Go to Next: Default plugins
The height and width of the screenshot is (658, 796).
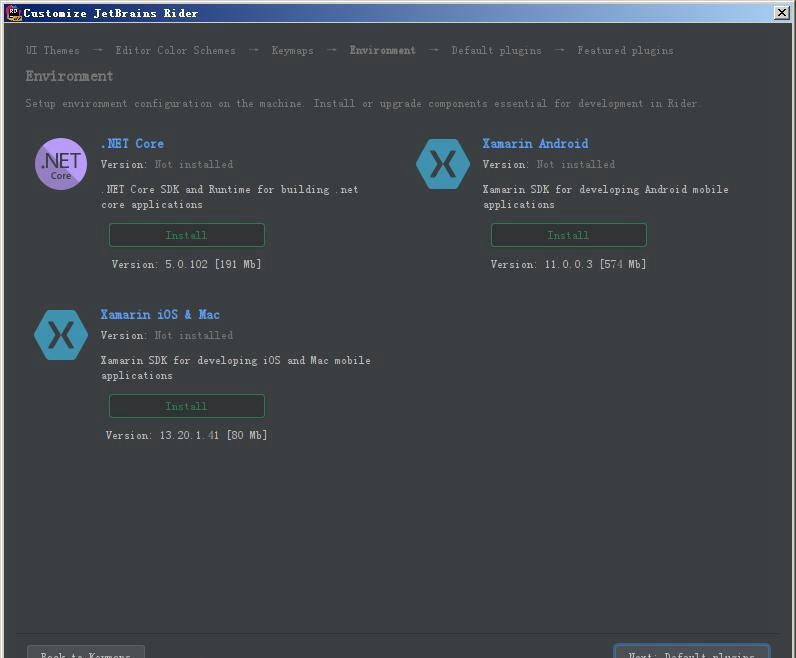(x=691, y=652)
